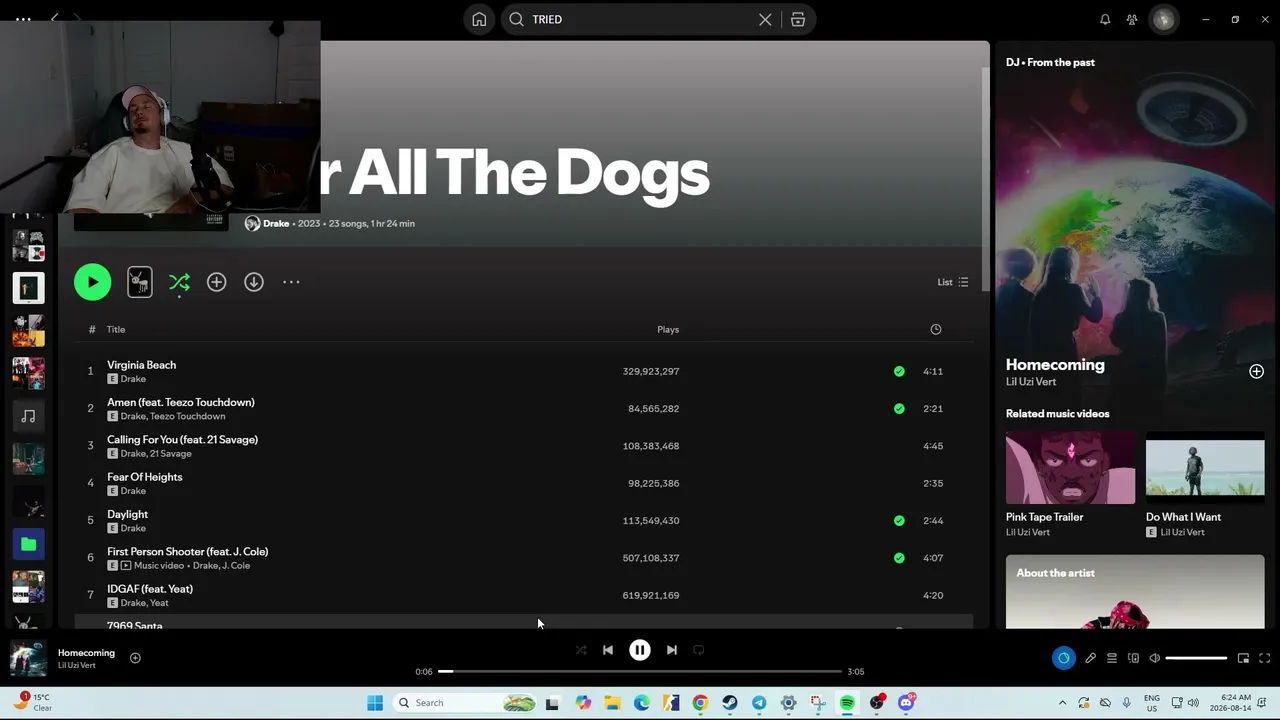
Task: Open the mini player
Action: (x=1243, y=658)
